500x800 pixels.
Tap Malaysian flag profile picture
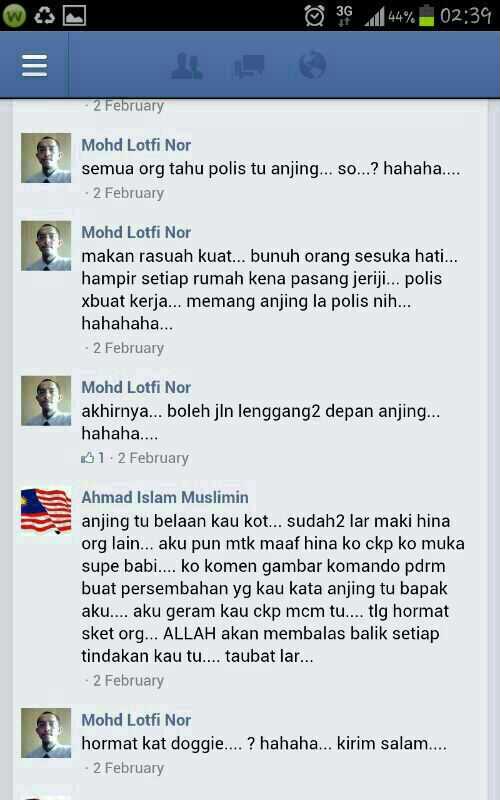click(46, 511)
